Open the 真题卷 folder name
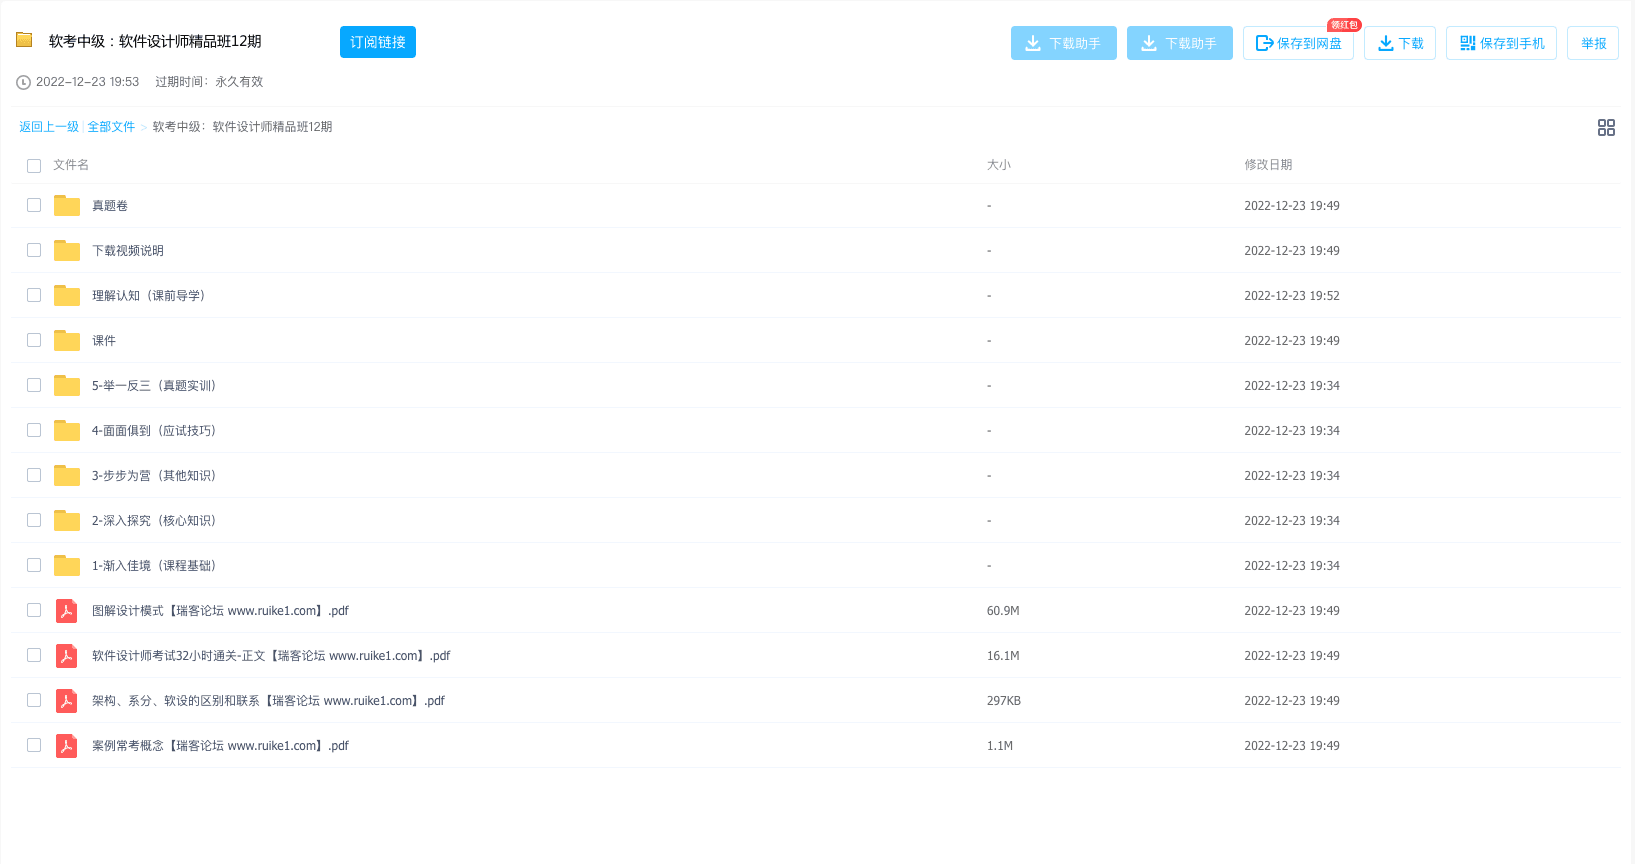 [x=110, y=205]
